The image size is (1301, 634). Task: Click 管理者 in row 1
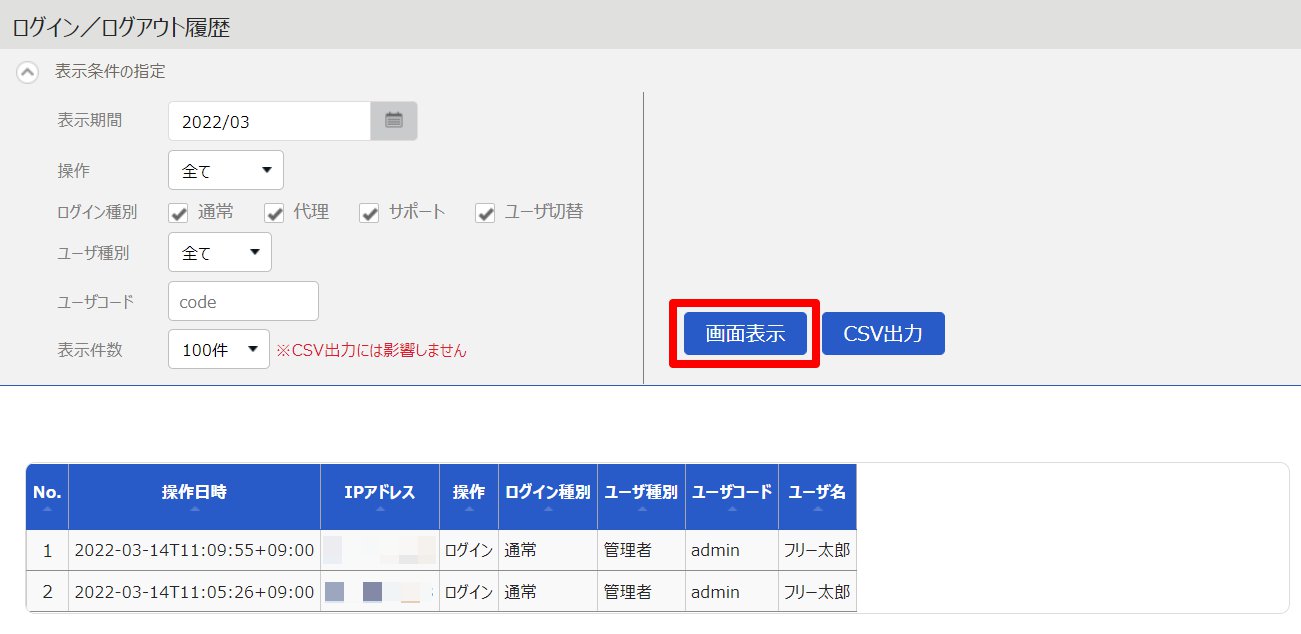point(628,550)
